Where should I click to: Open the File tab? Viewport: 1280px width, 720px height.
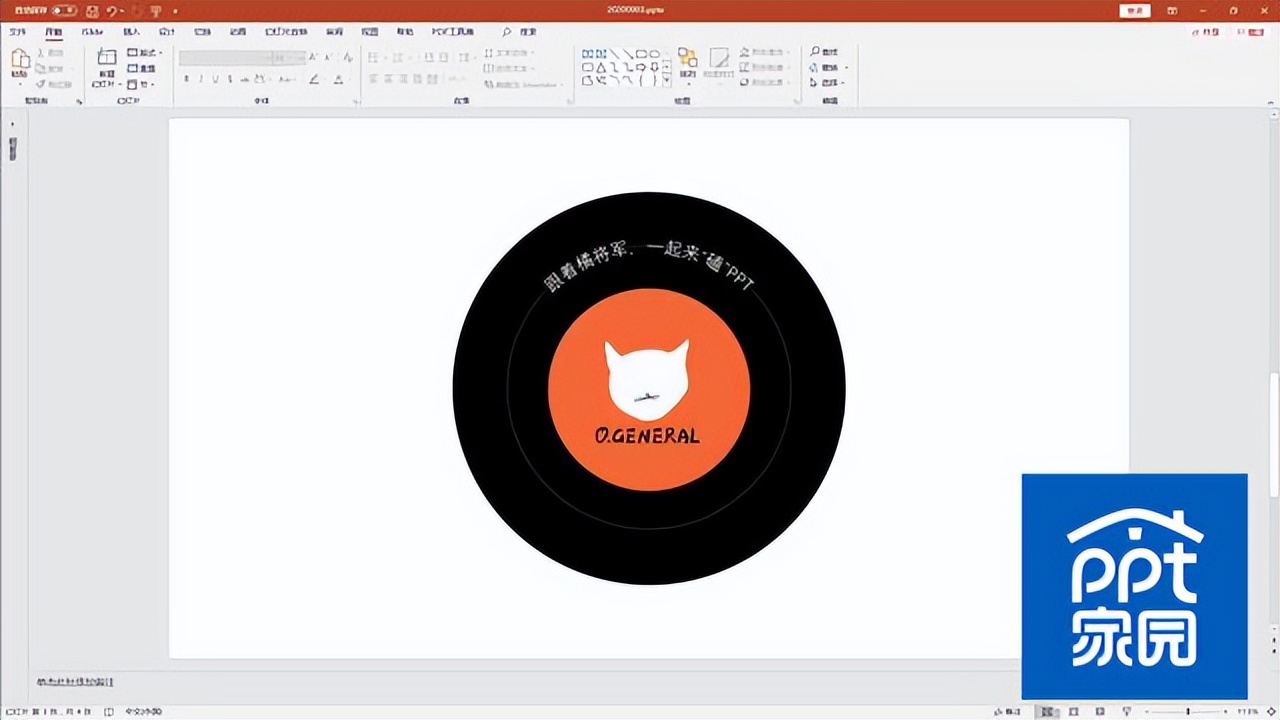tap(17, 32)
